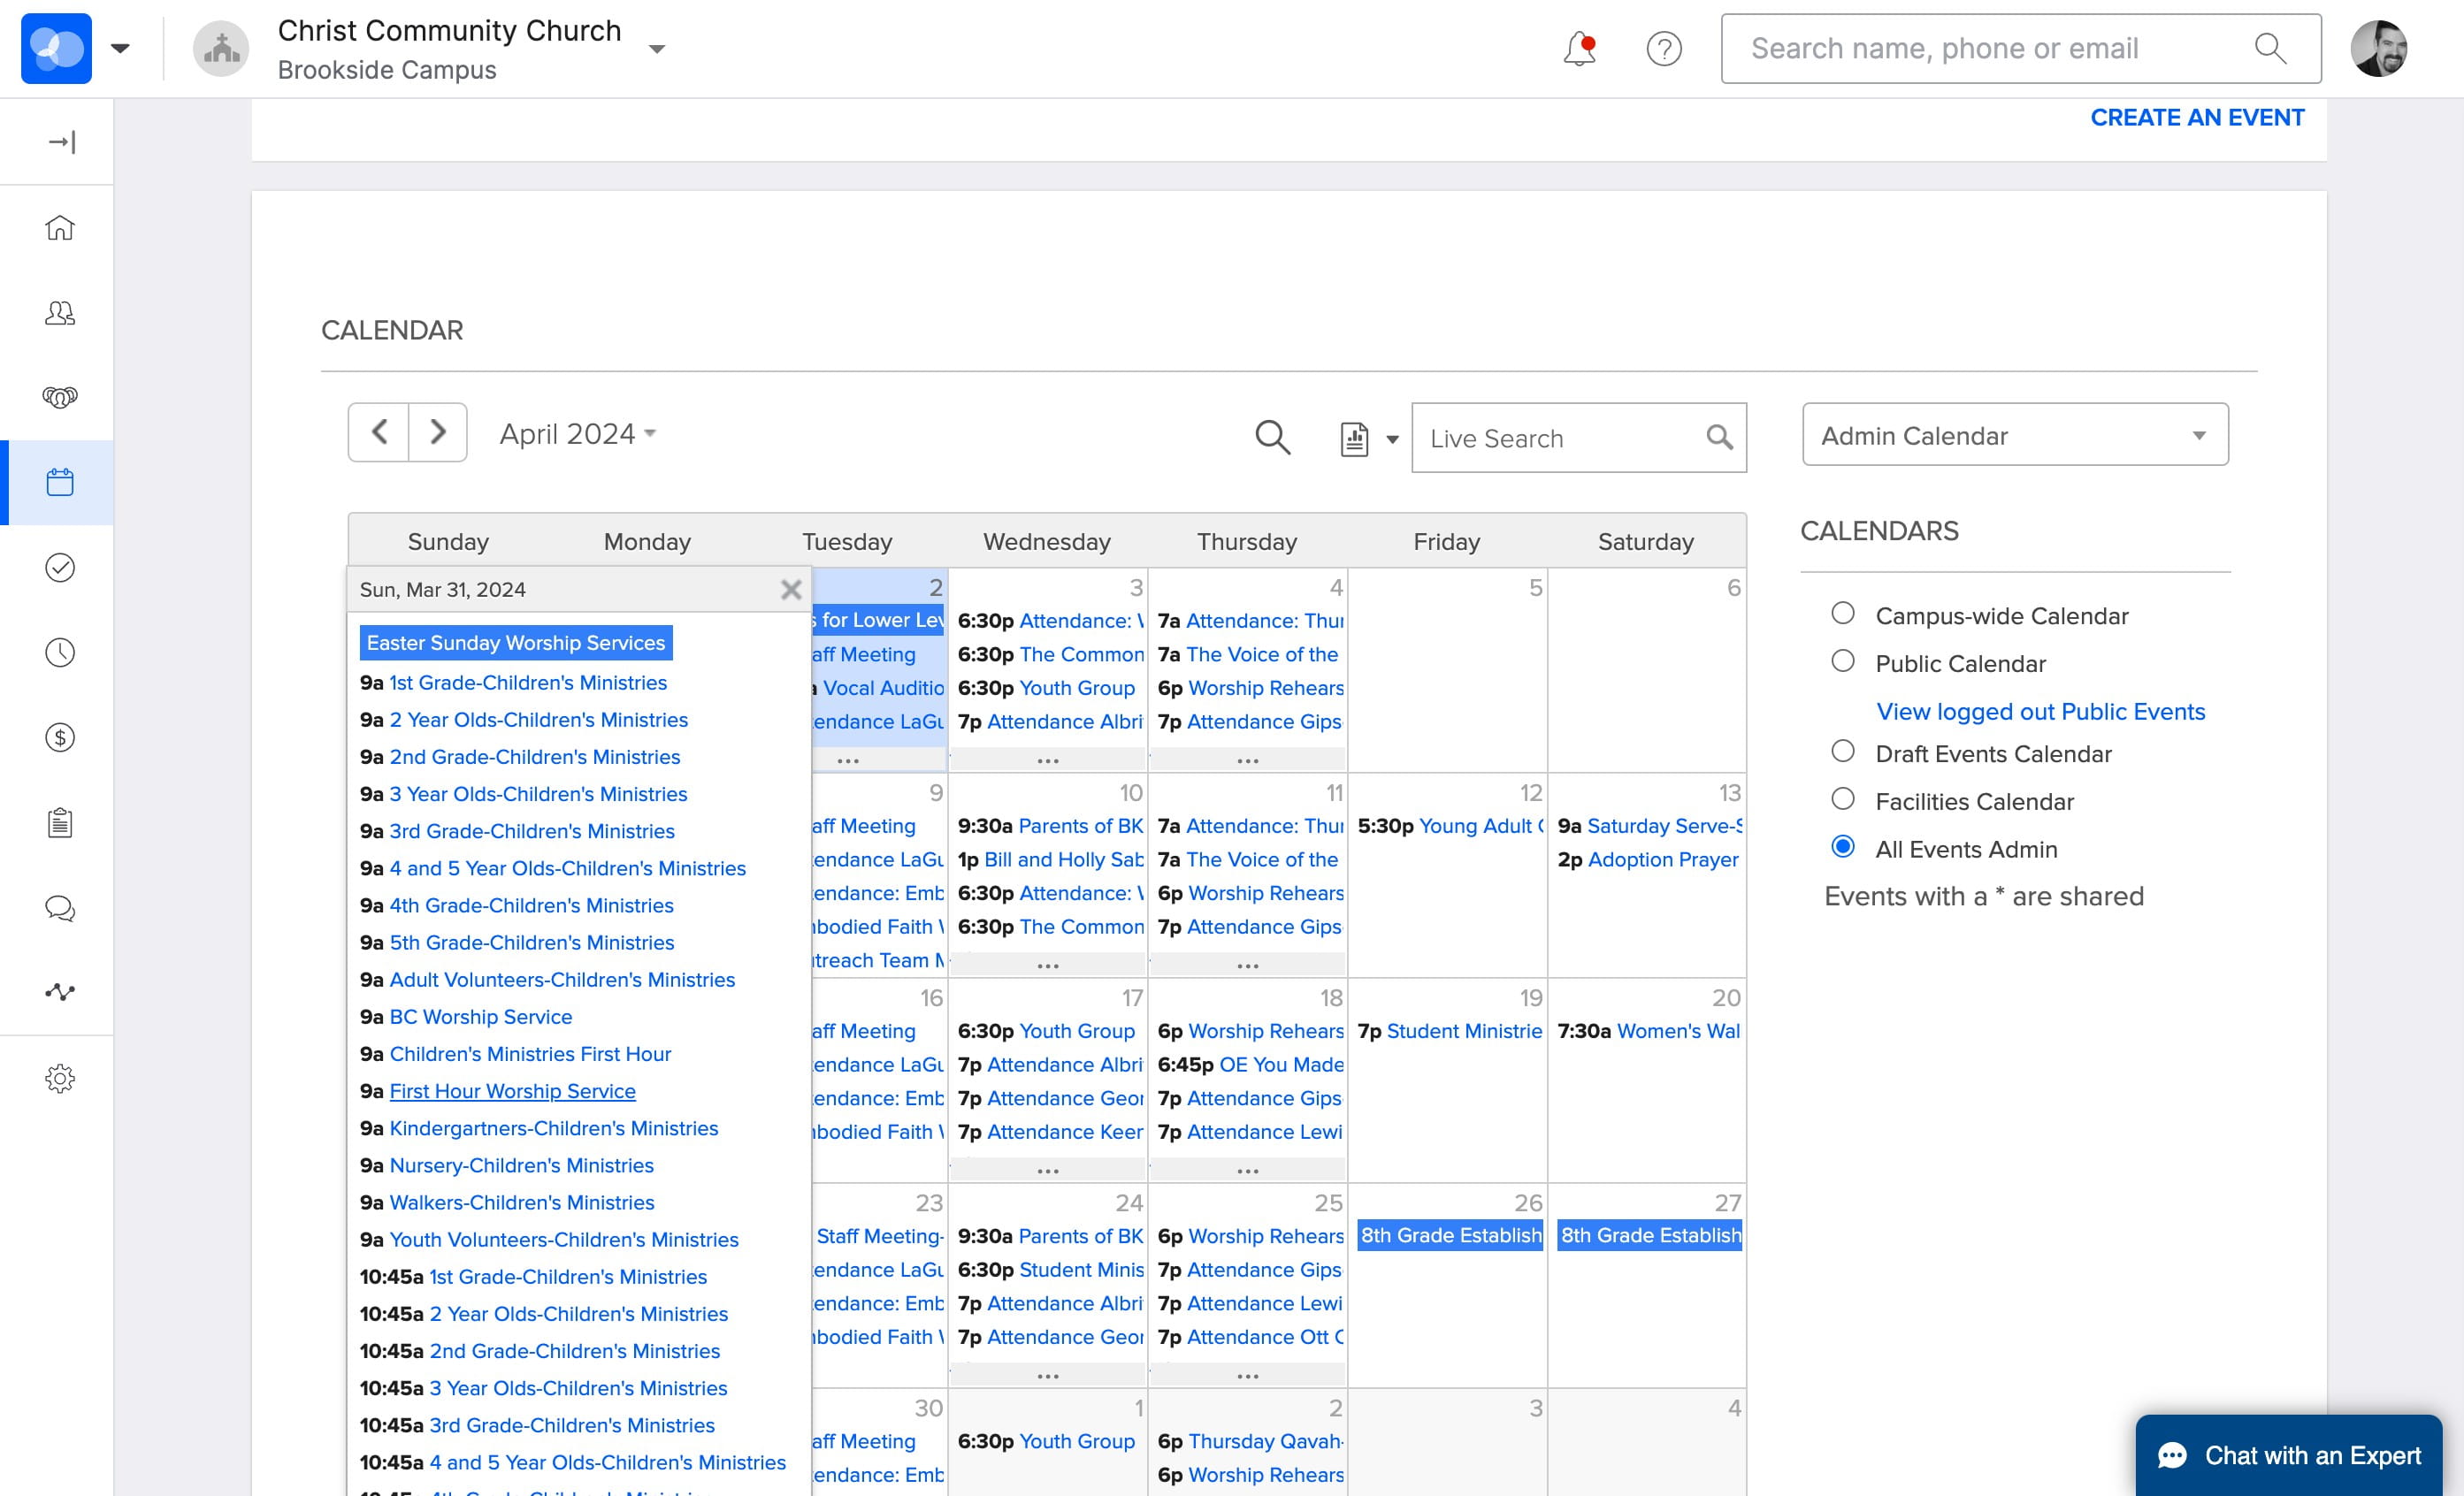Open 9a Nursery-Children's Ministries event
The image size is (2464, 1496).
[x=521, y=1165]
